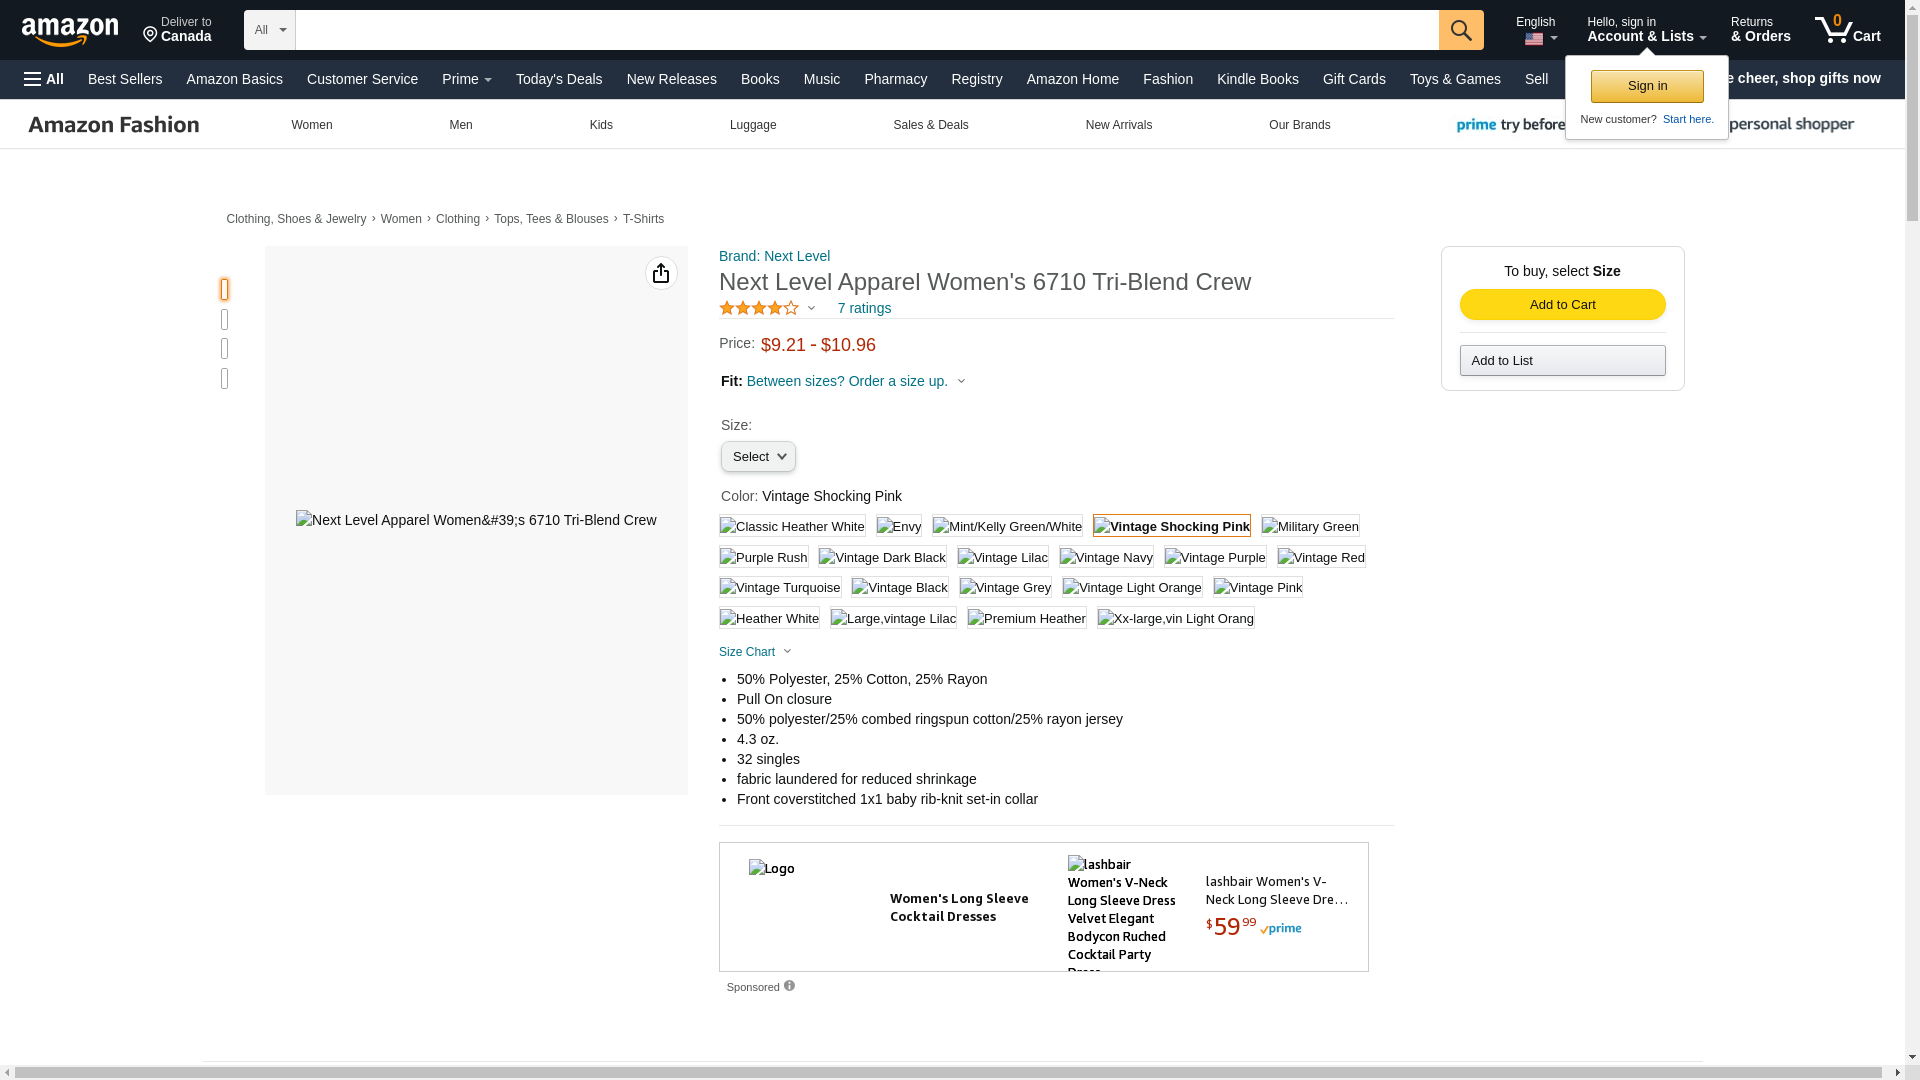
Task: Expand the Size Chart section
Action: (755, 652)
